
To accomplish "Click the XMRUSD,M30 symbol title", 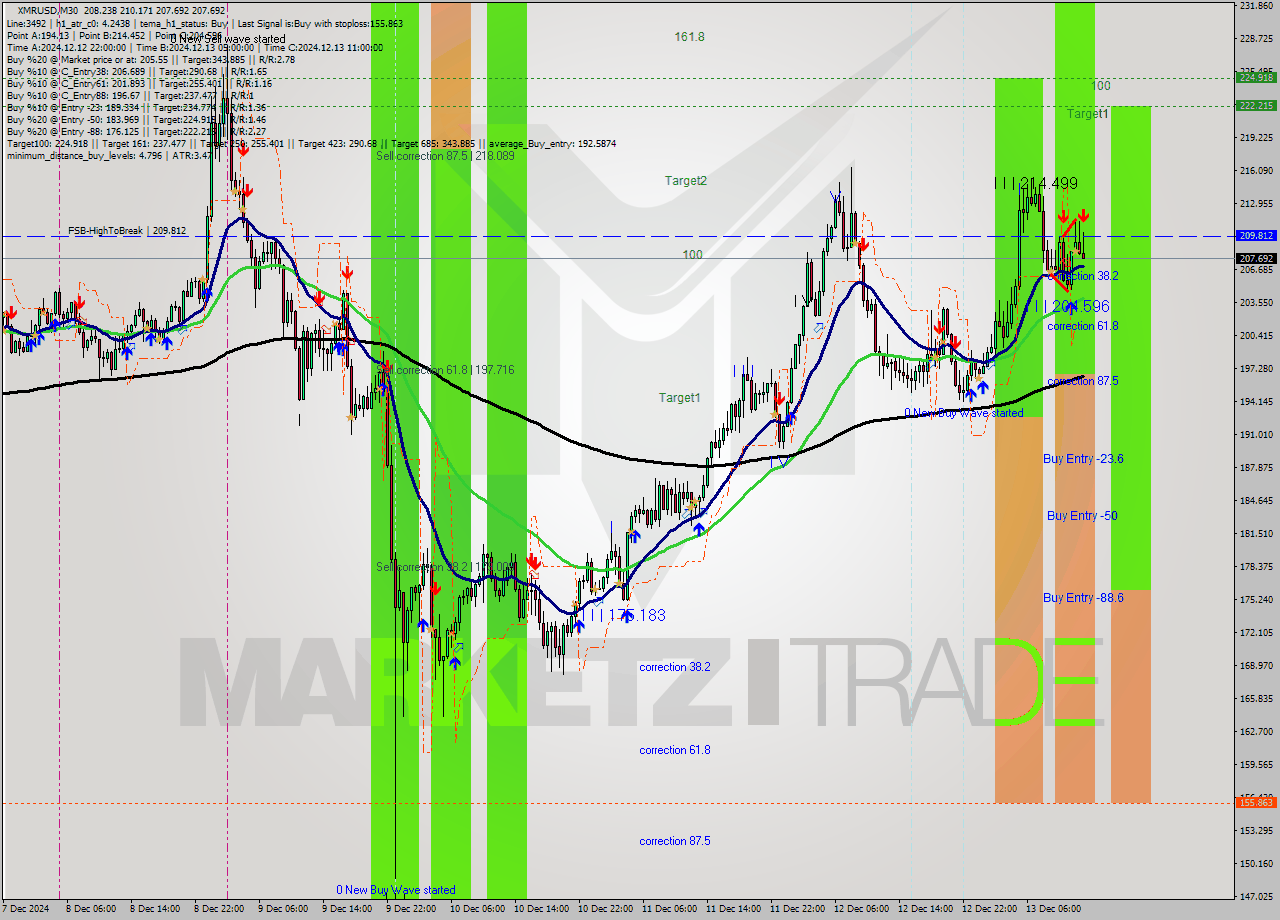I will click(x=46, y=10).
